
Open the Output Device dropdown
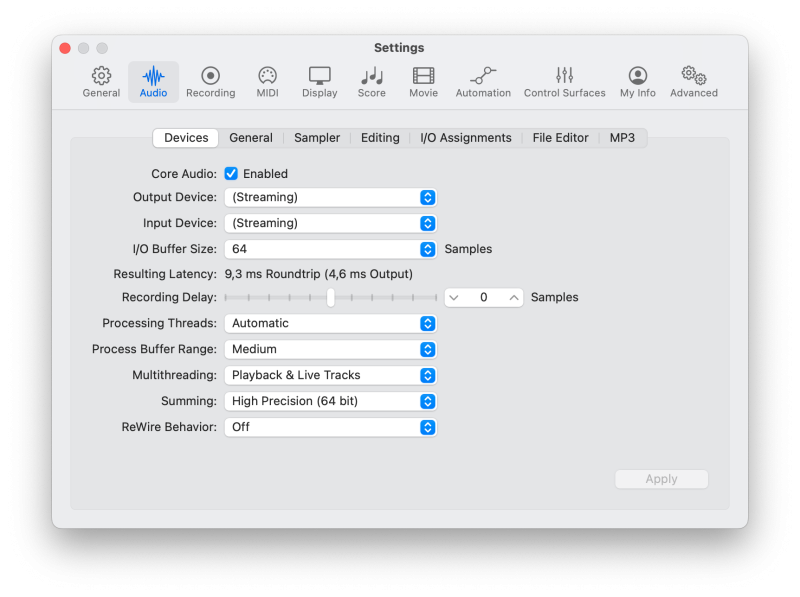pos(330,197)
